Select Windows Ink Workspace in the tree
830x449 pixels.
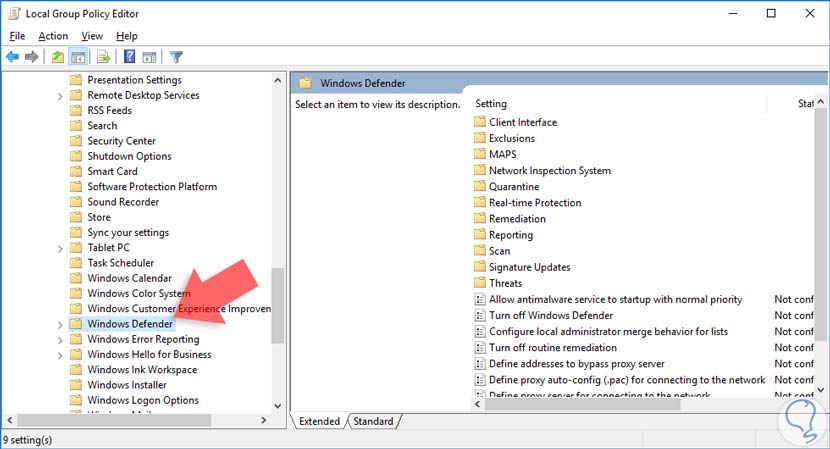click(142, 370)
